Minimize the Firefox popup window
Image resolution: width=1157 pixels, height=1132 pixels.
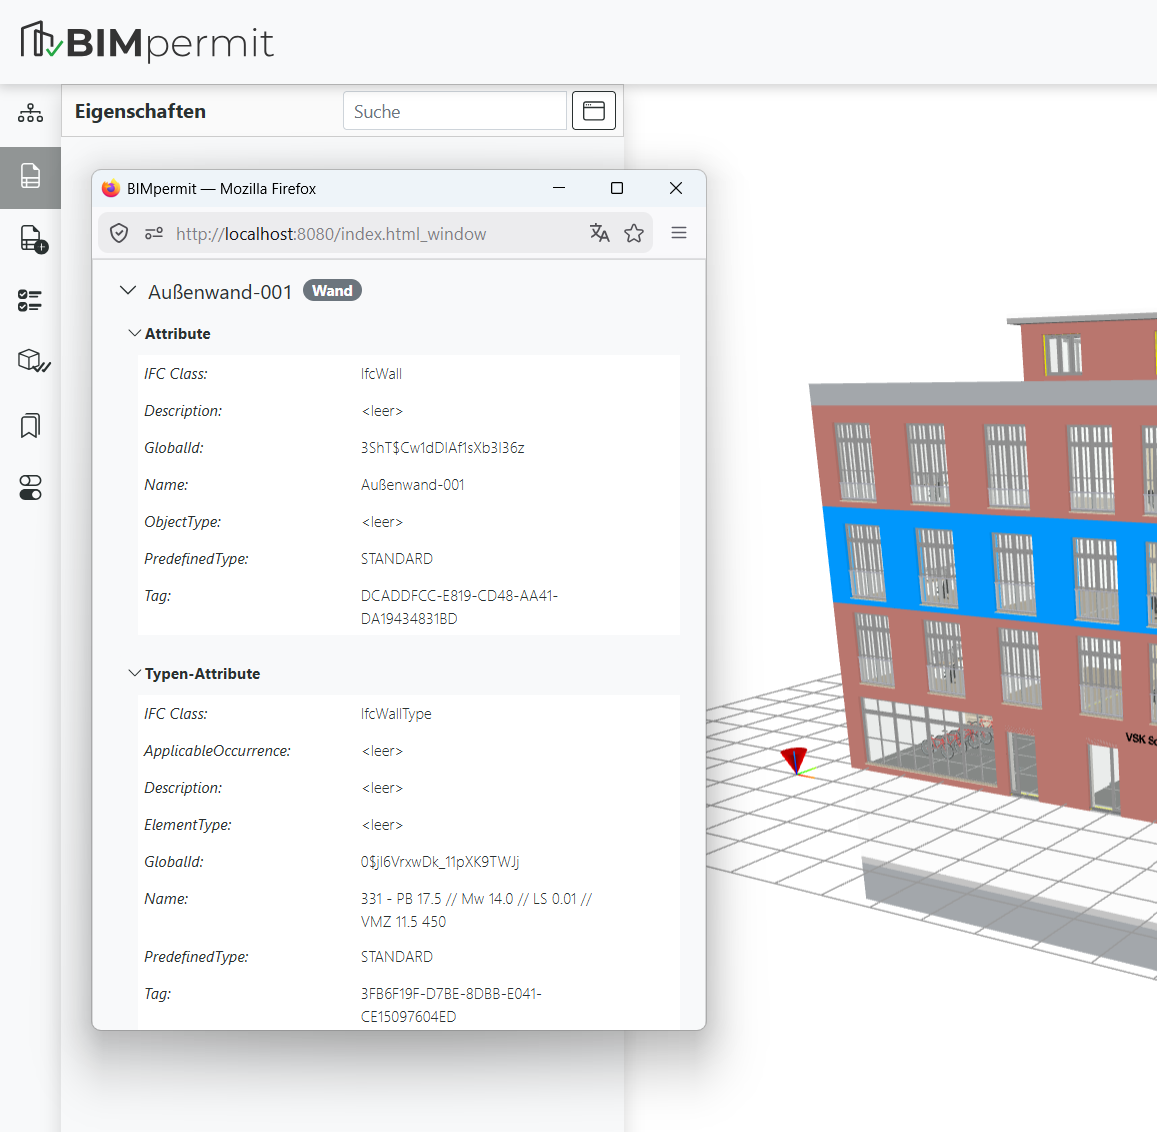(559, 188)
